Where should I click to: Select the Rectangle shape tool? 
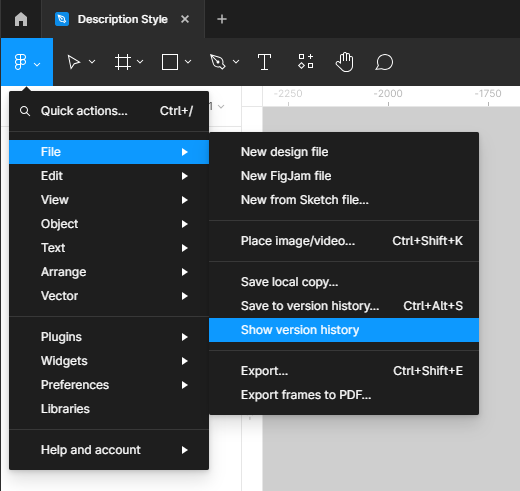pyautogui.click(x=170, y=62)
